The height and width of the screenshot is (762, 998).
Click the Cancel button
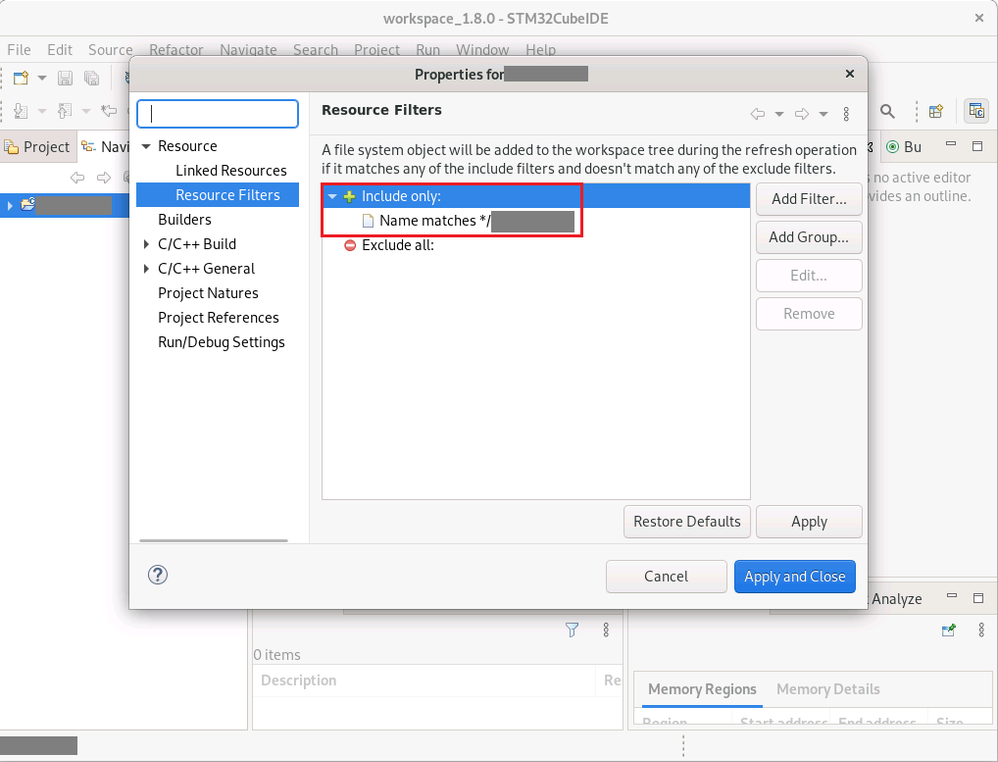666,577
